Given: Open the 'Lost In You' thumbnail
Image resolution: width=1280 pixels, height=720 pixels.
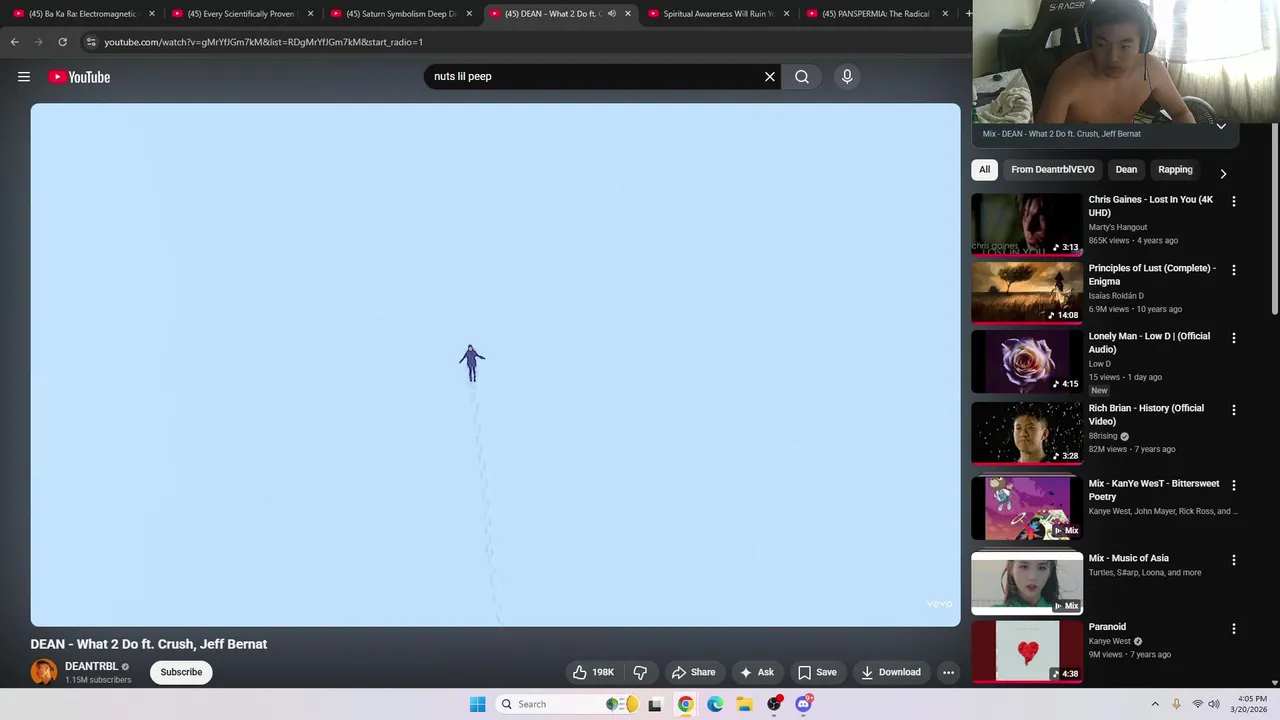Looking at the screenshot, I should click(x=1027, y=225).
